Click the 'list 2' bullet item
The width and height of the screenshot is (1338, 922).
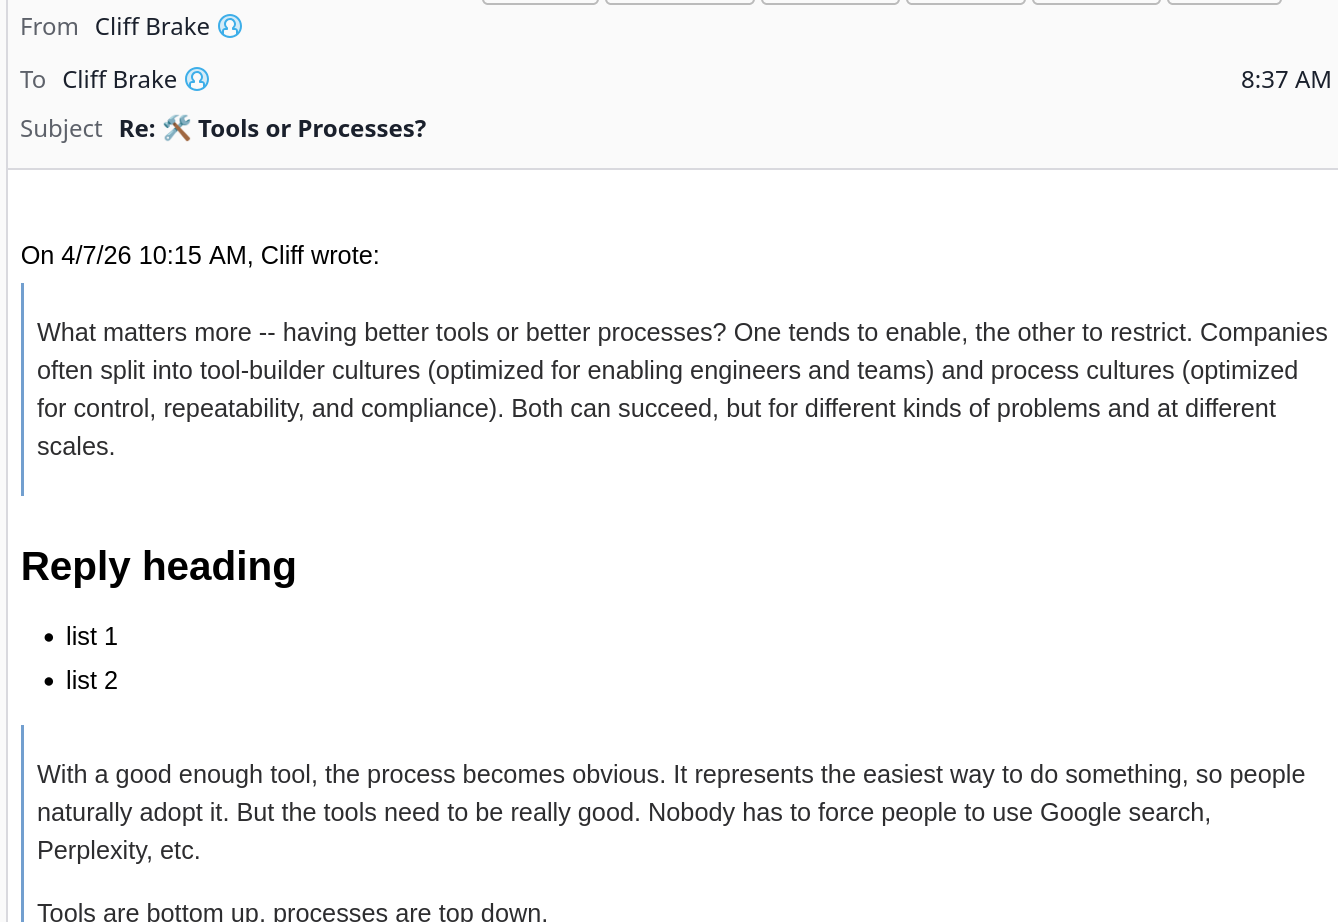point(92,681)
